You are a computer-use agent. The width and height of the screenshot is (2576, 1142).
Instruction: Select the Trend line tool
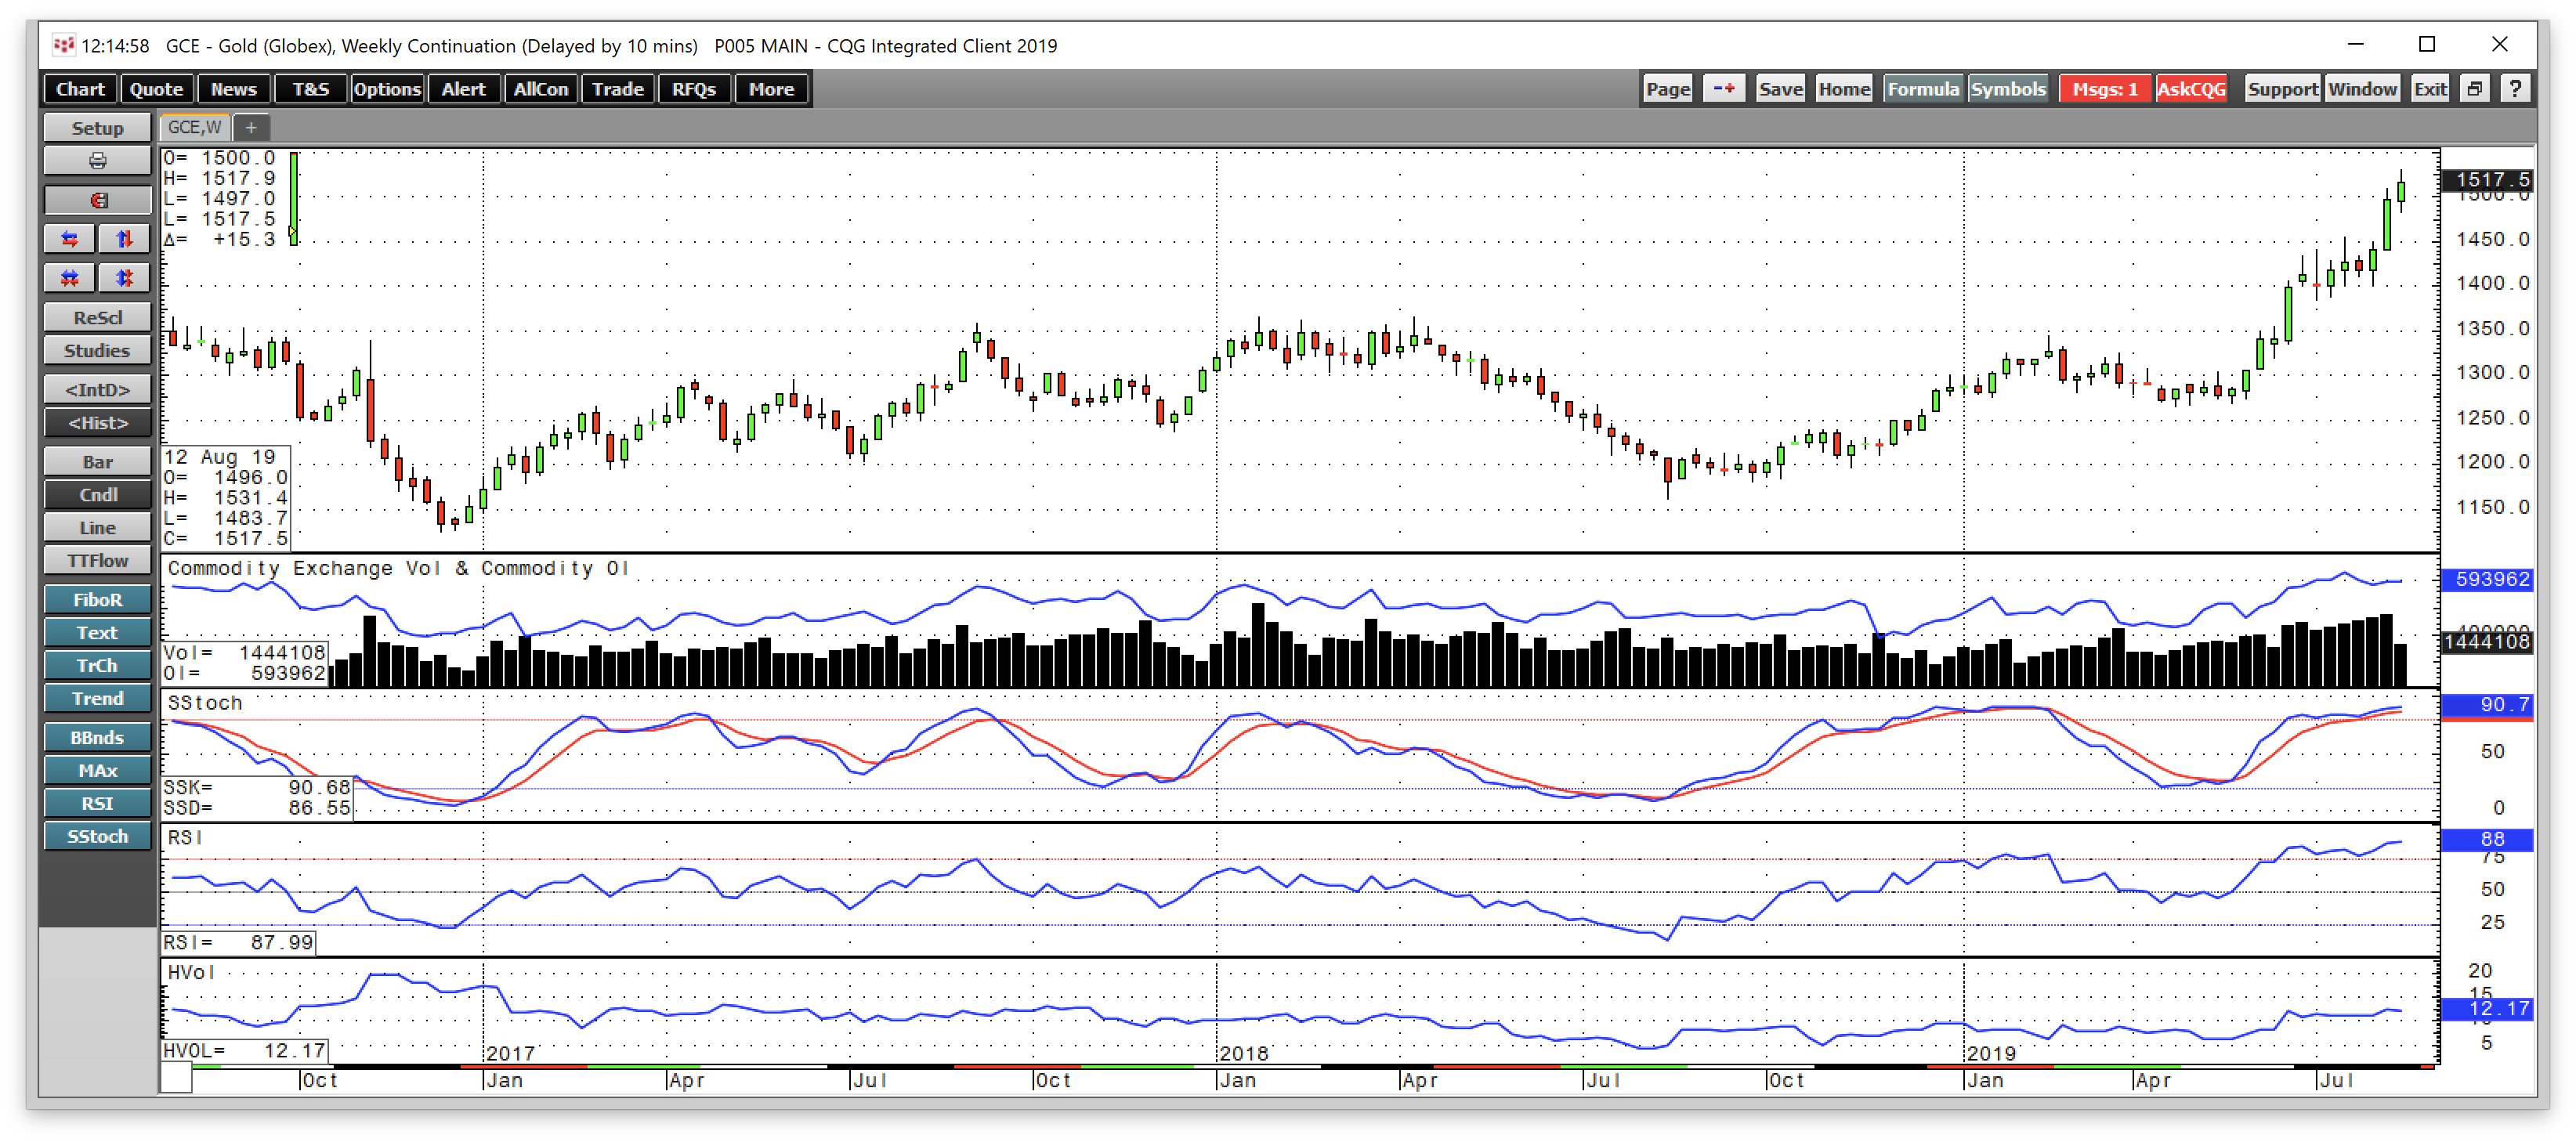(97, 698)
